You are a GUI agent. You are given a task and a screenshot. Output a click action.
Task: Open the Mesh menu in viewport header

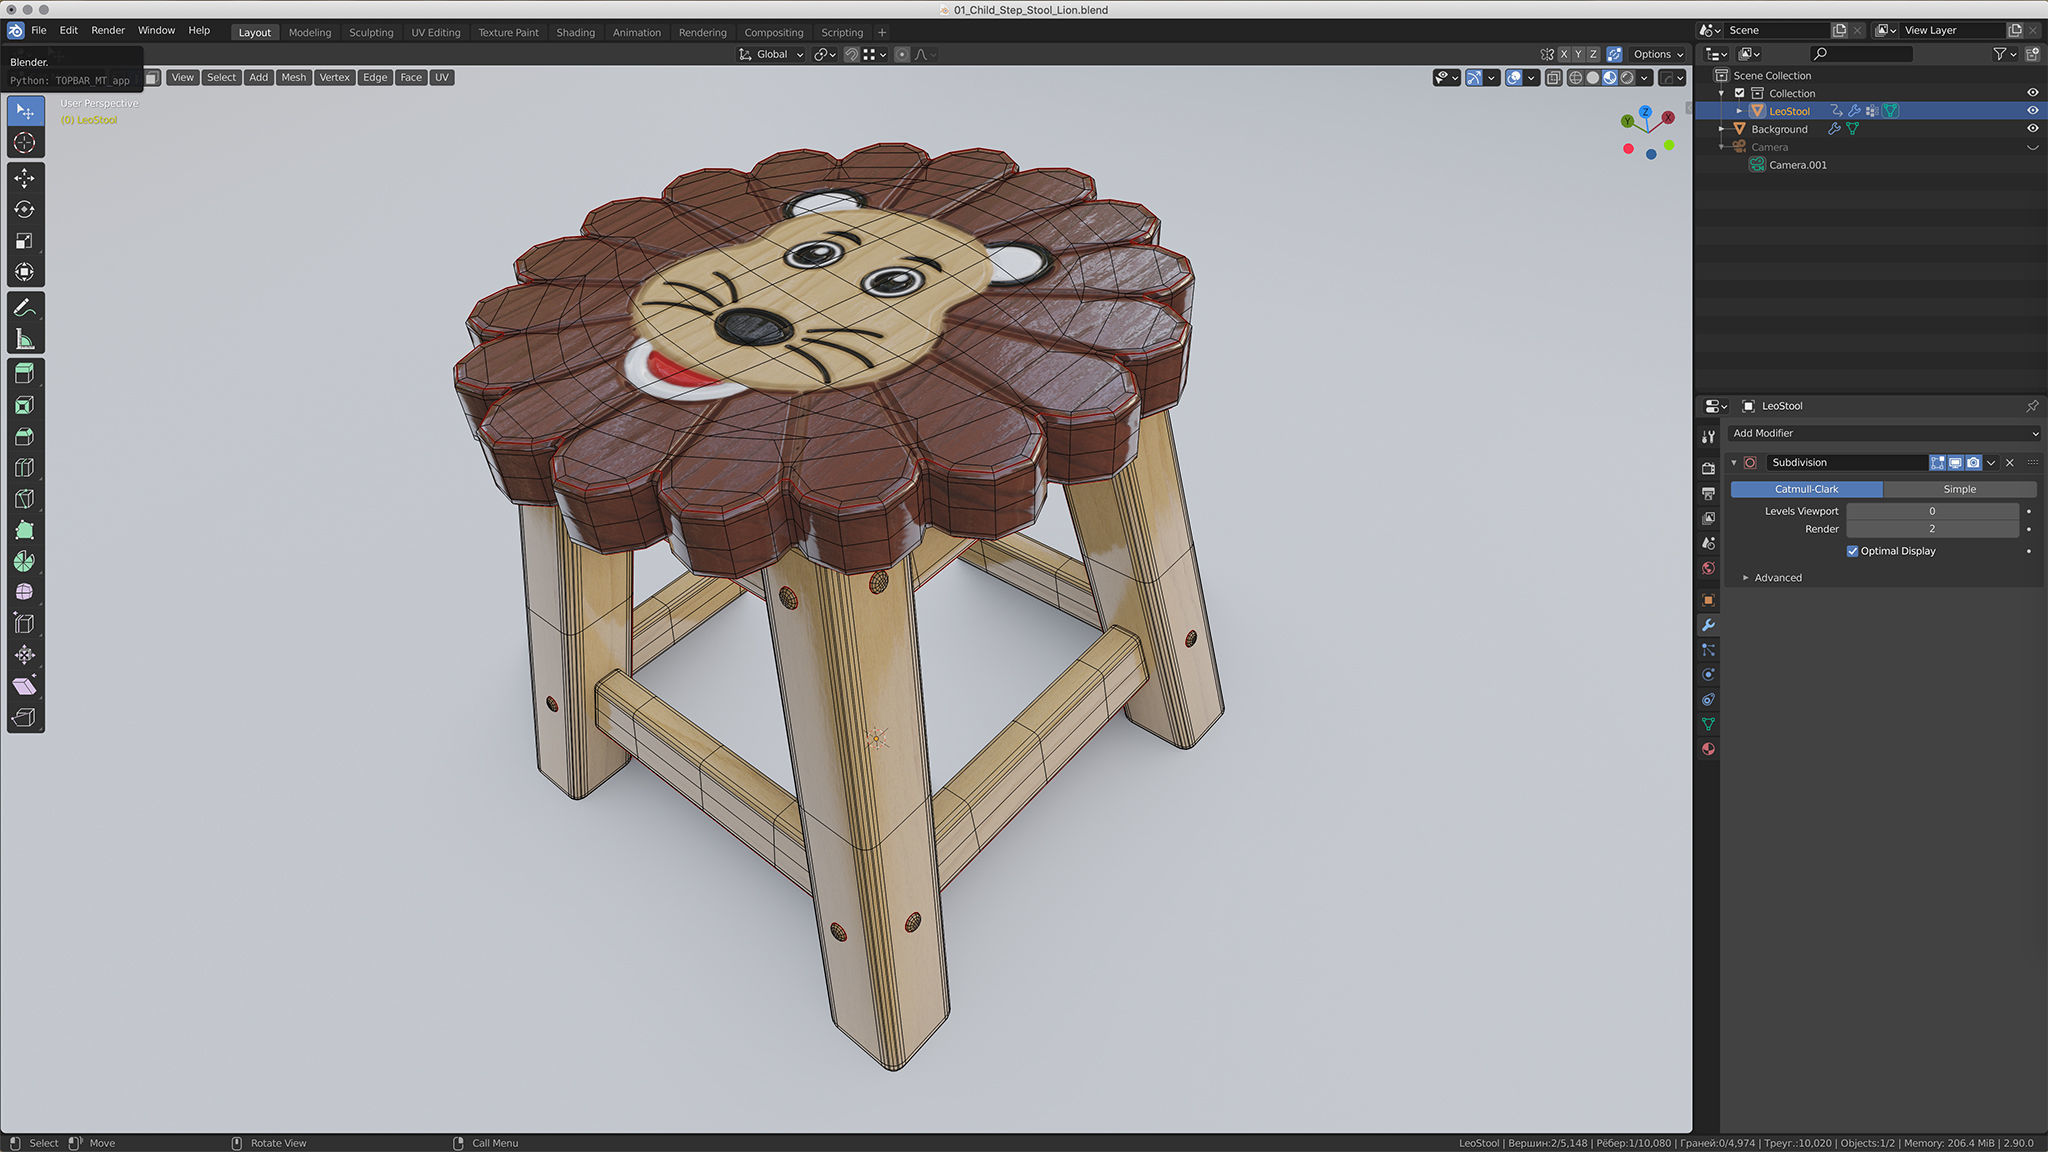[293, 77]
